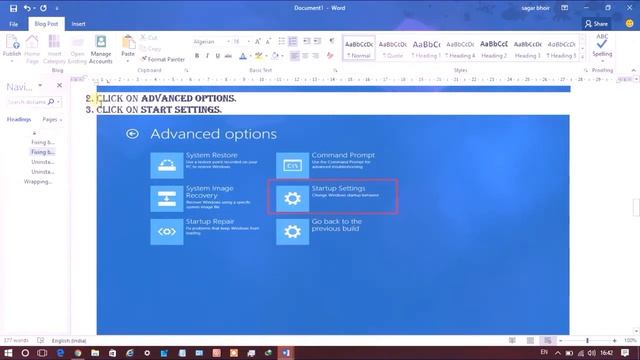This screenshot has width=640, height=360.
Task: Apply the Heading 1 style
Action: click(426, 48)
